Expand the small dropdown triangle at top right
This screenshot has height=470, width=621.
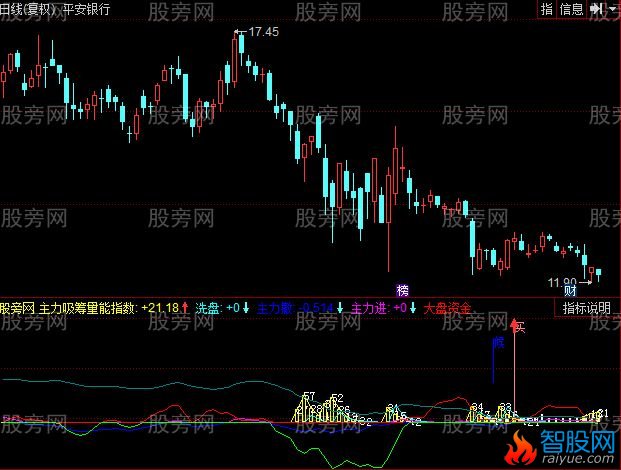click(x=615, y=8)
